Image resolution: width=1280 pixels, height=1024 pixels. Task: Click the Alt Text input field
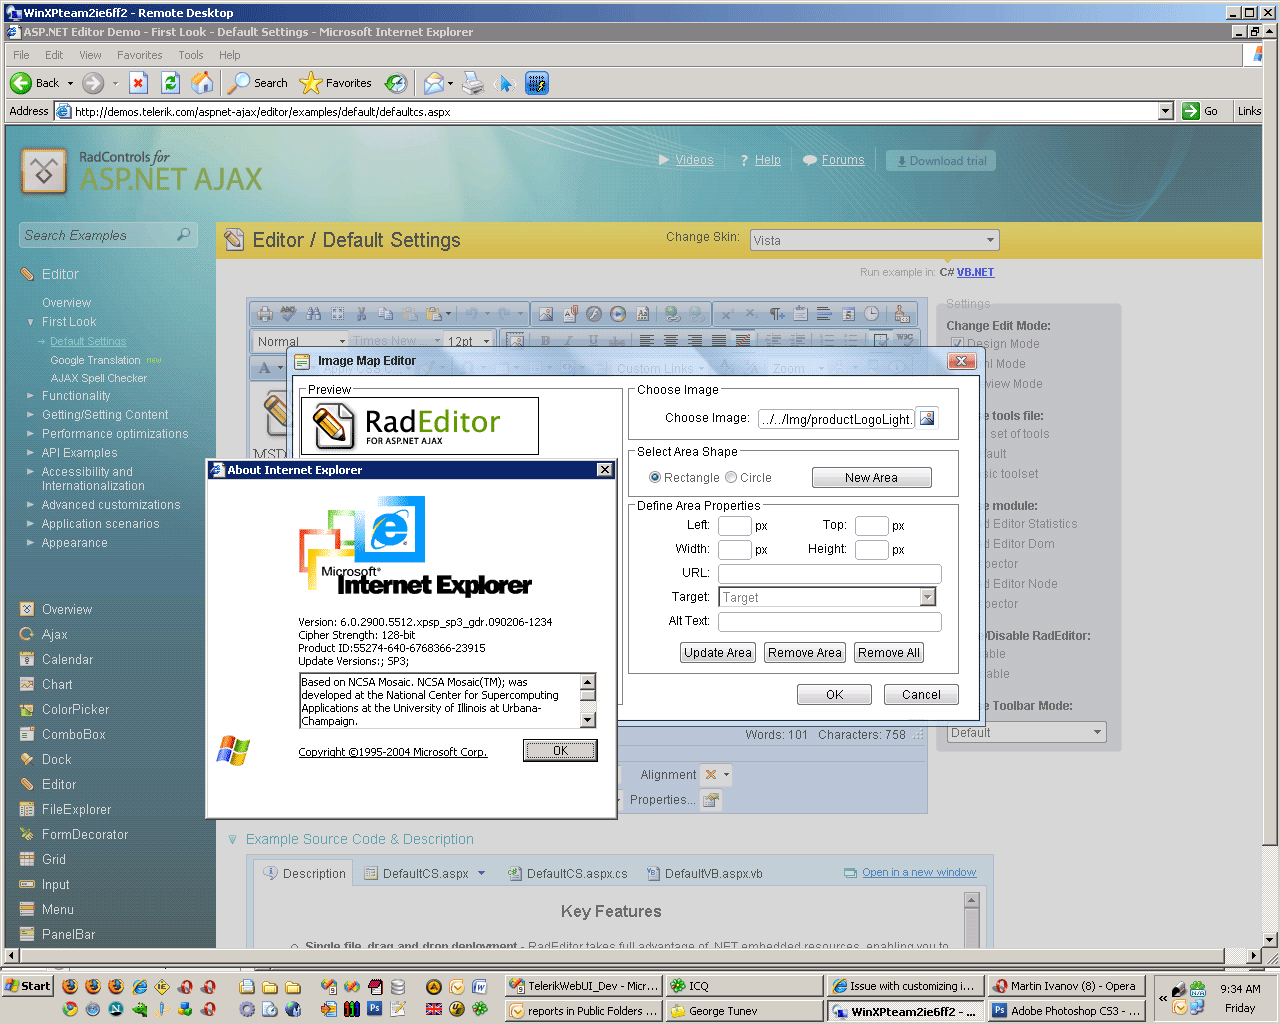[x=829, y=621]
